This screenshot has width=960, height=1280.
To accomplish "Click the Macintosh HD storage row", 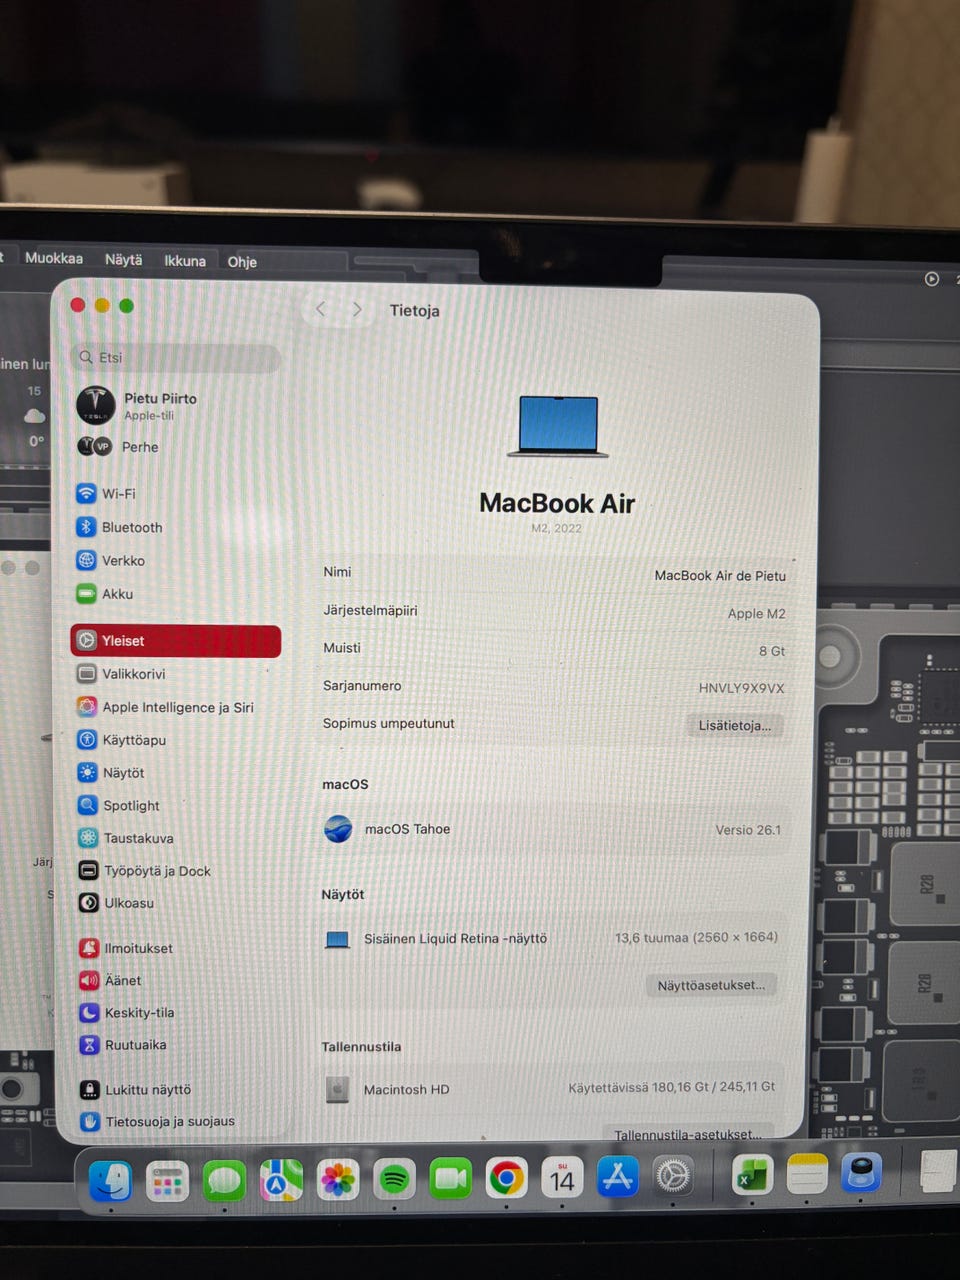I will tap(551, 1088).
